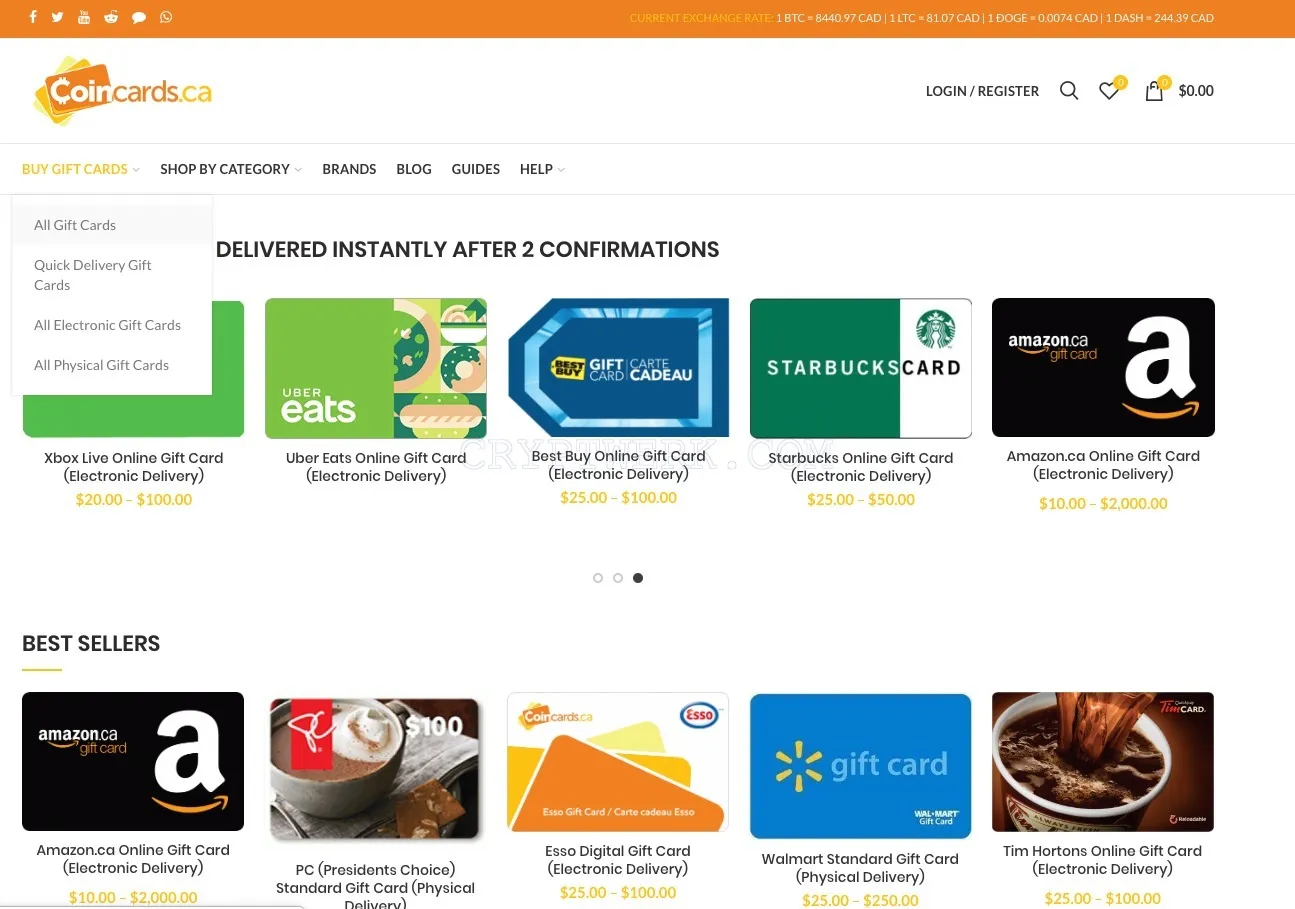Screen dimensions: 1295x909
Task: Open the GUIDES menu item
Action: tap(476, 169)
